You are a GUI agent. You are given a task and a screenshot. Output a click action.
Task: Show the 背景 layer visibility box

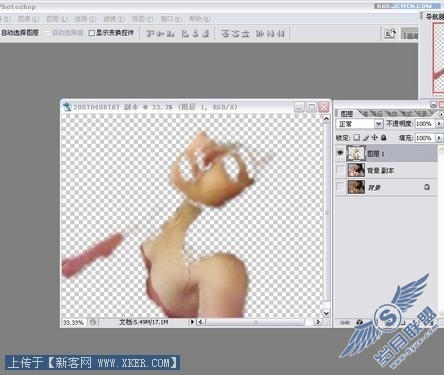(x=340, y=187)
